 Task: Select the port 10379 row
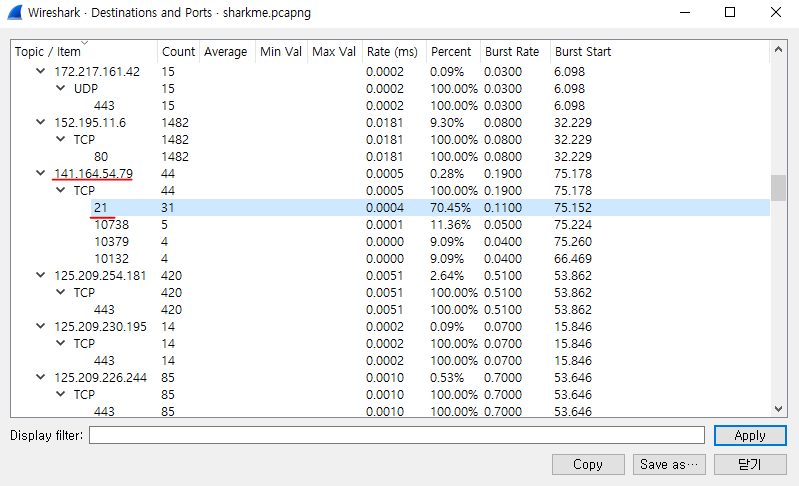pyautogui.click(x=390, y=241)
